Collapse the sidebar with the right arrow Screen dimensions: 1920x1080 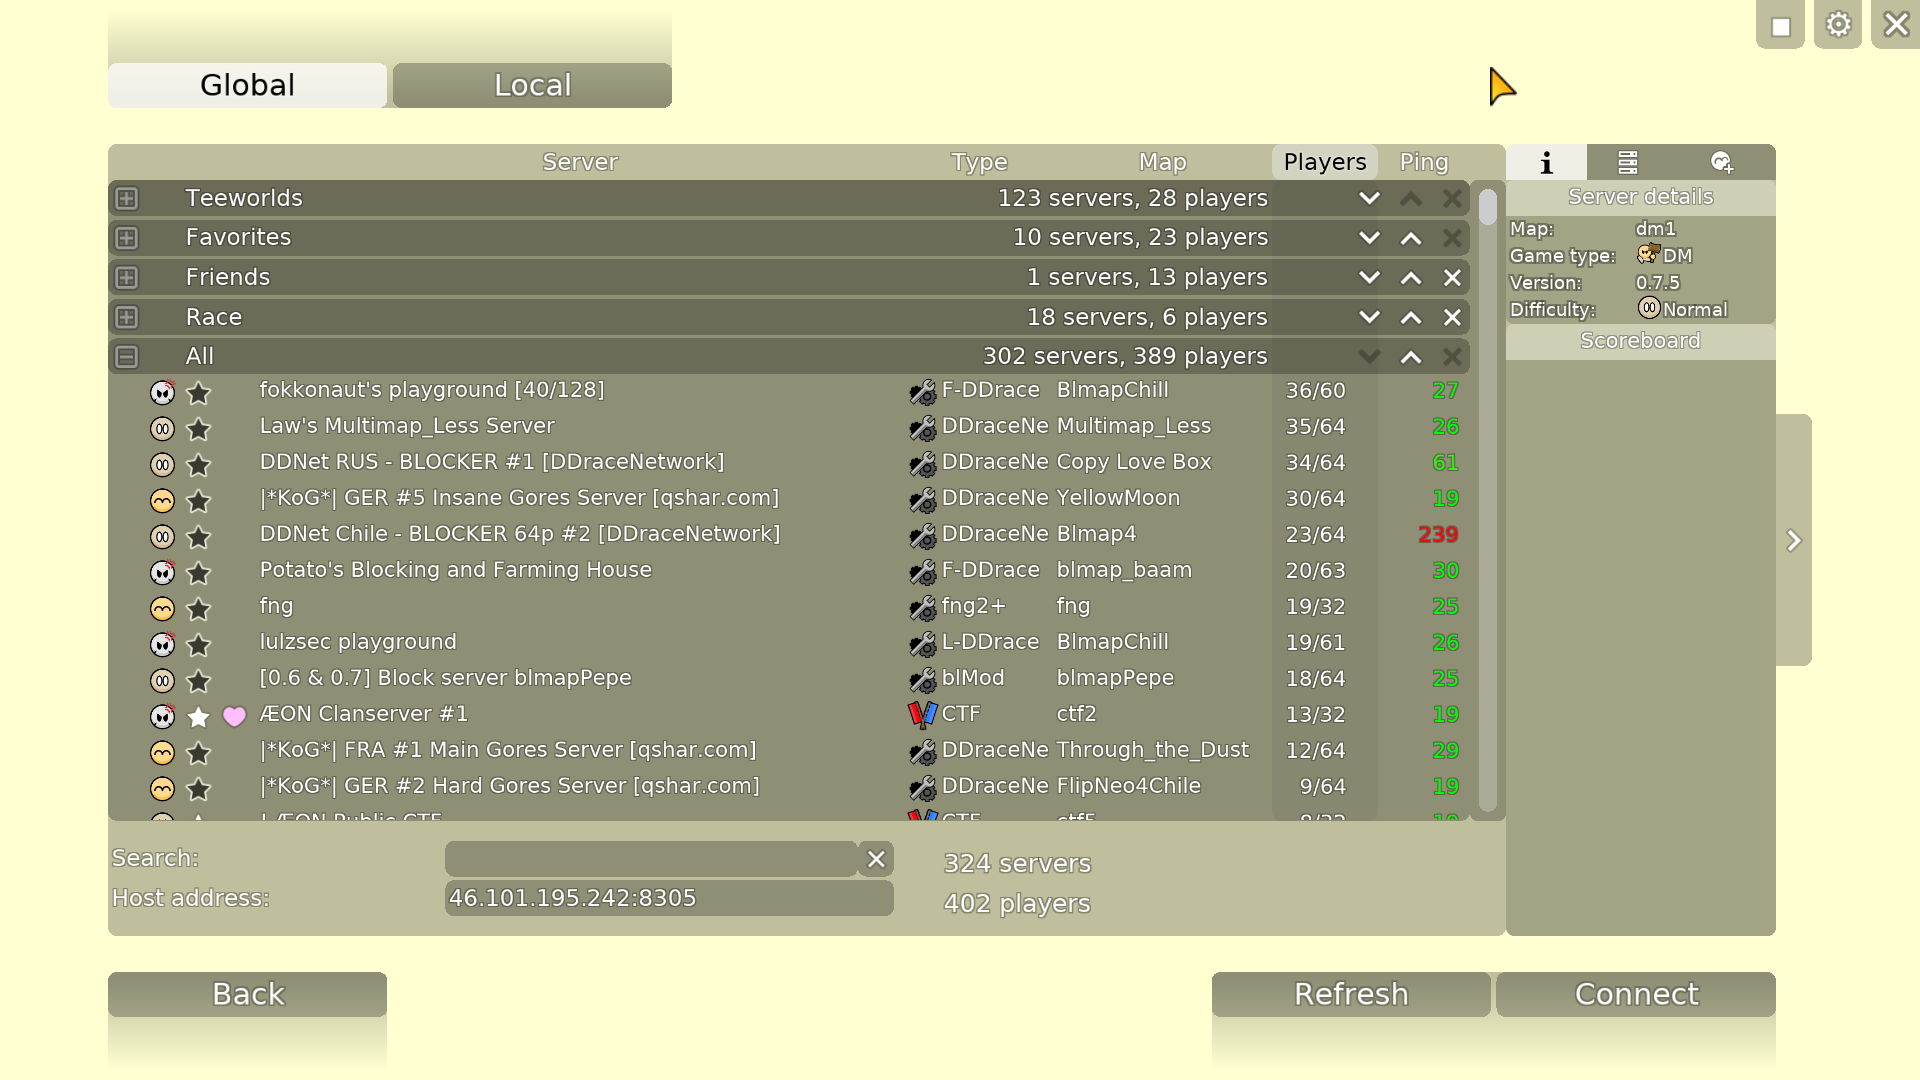(x=1794, y=540)
